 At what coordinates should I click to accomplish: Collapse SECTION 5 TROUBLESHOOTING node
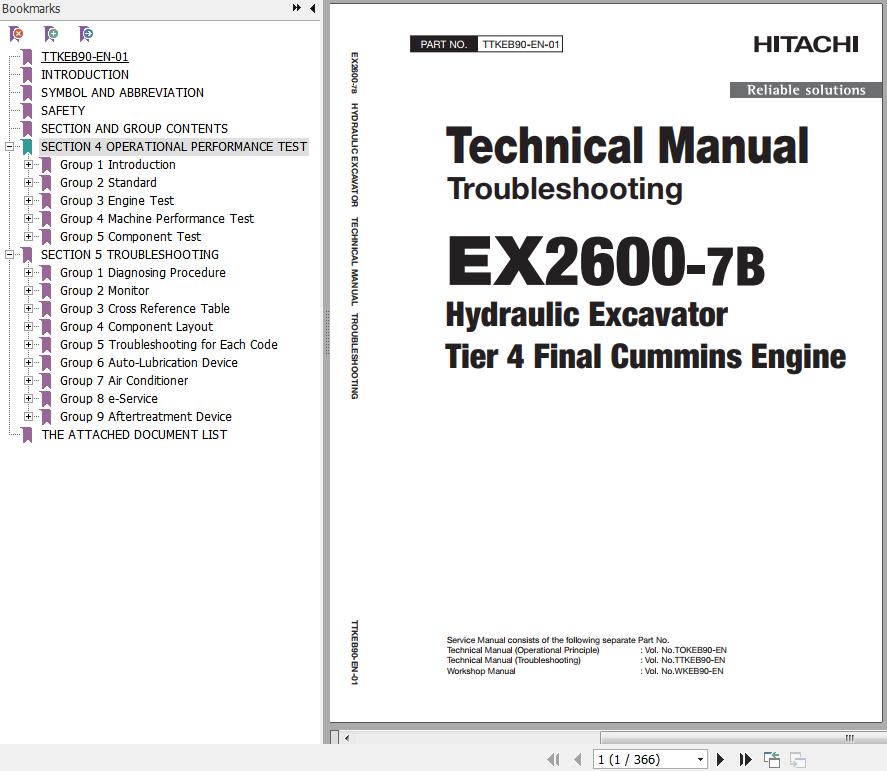[10, 255]
